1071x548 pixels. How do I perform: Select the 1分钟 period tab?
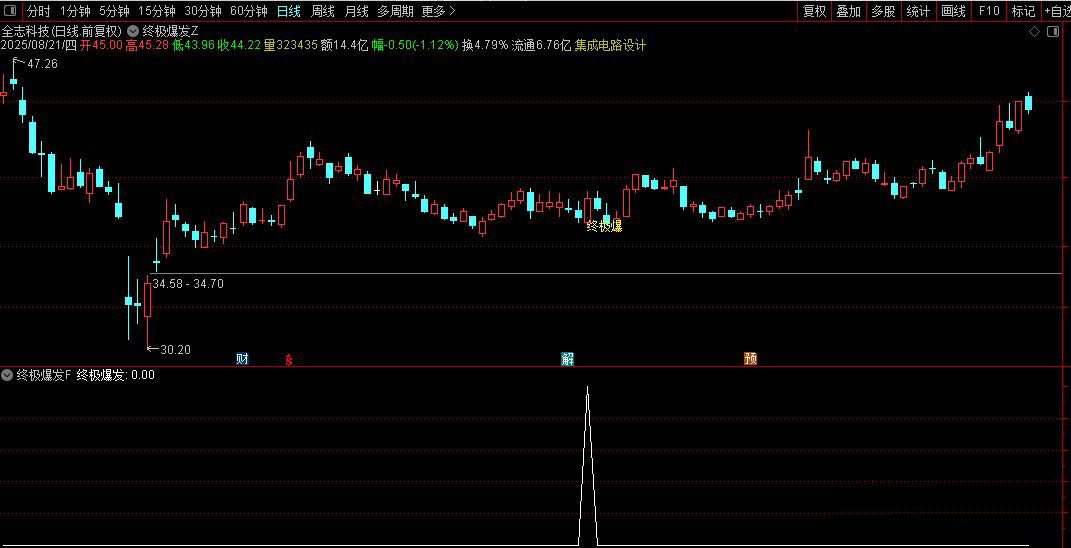click(x=74, y=11)
